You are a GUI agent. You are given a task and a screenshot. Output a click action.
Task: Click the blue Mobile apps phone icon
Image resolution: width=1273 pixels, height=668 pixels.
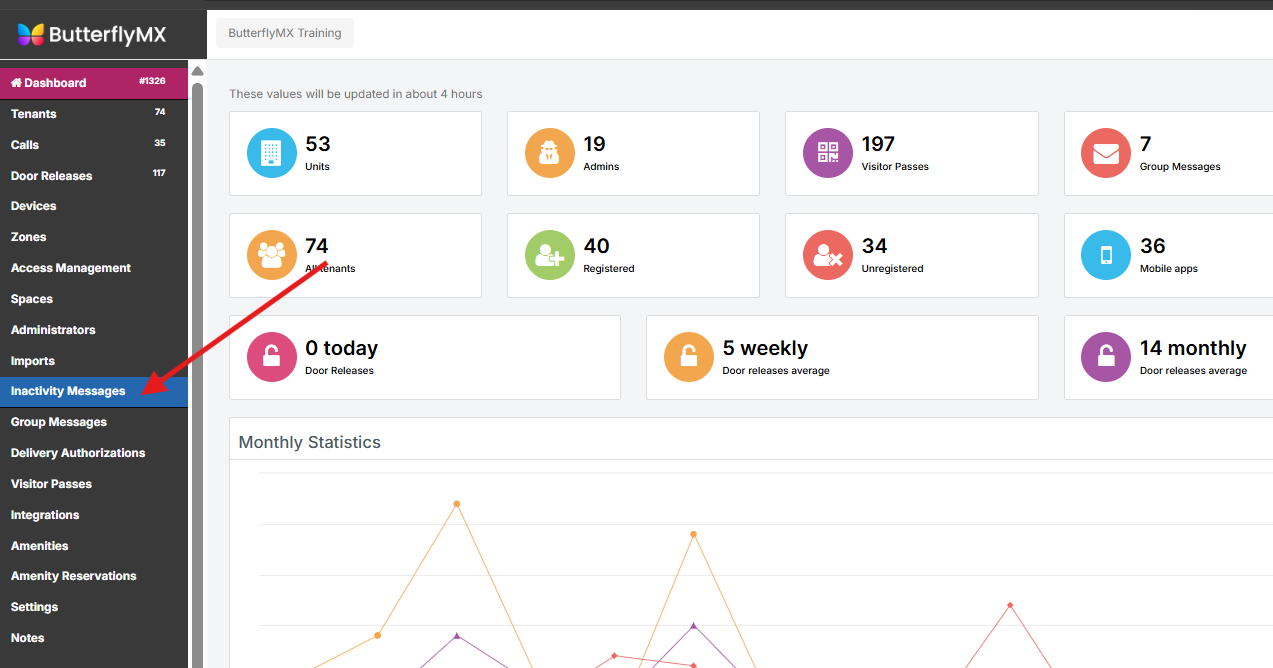tap(1106, 255)
